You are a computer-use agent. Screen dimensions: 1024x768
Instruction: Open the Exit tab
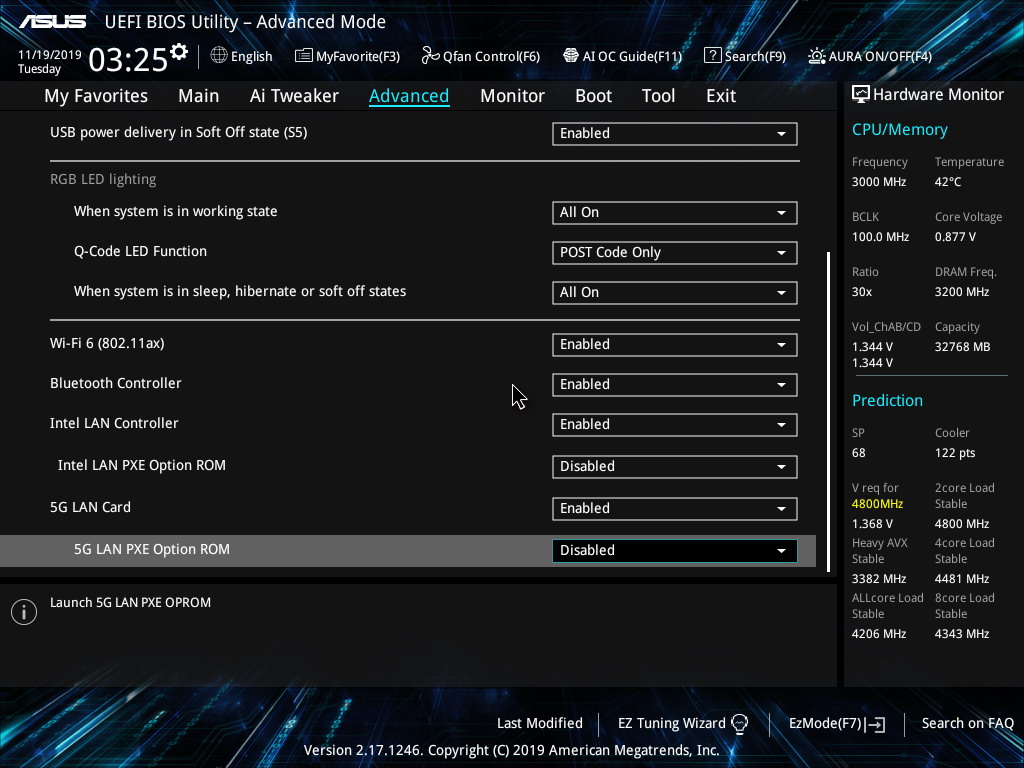[721, 96]
